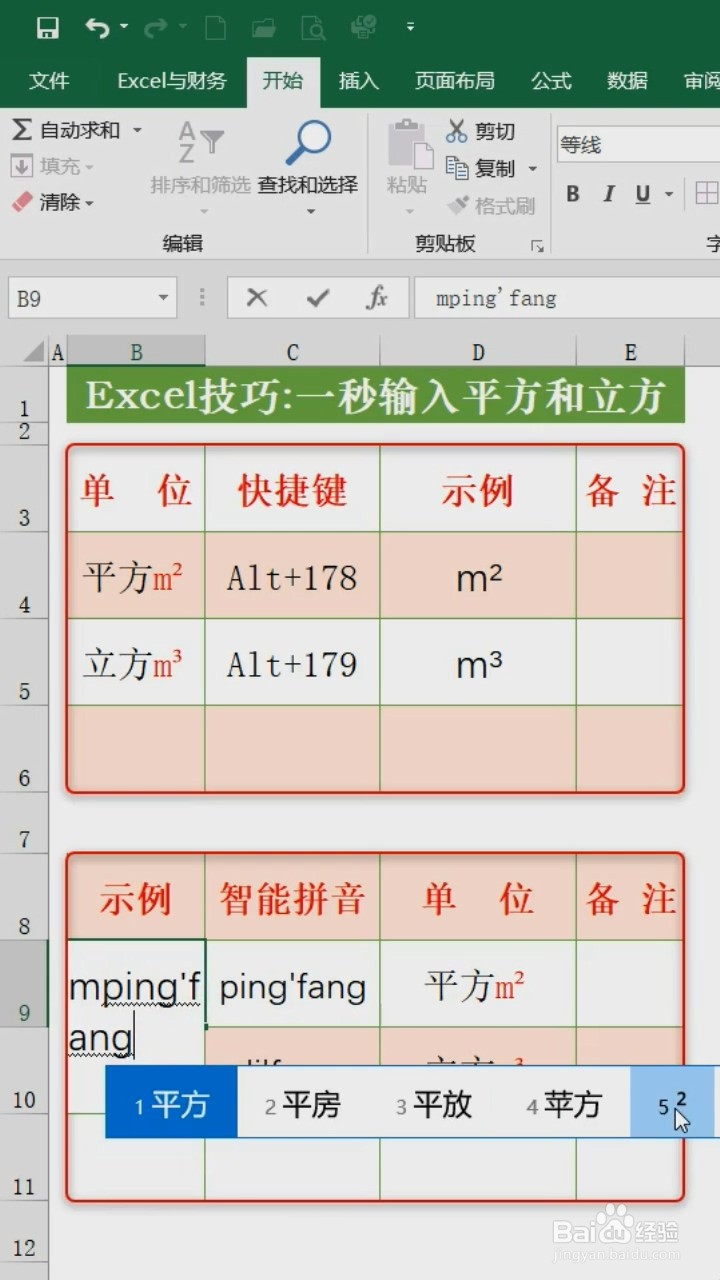Viewport: 720px width, 1280px height.
Task: Expand the 自动求和 dropdown arrow
Action: click(x=137, y=130)
